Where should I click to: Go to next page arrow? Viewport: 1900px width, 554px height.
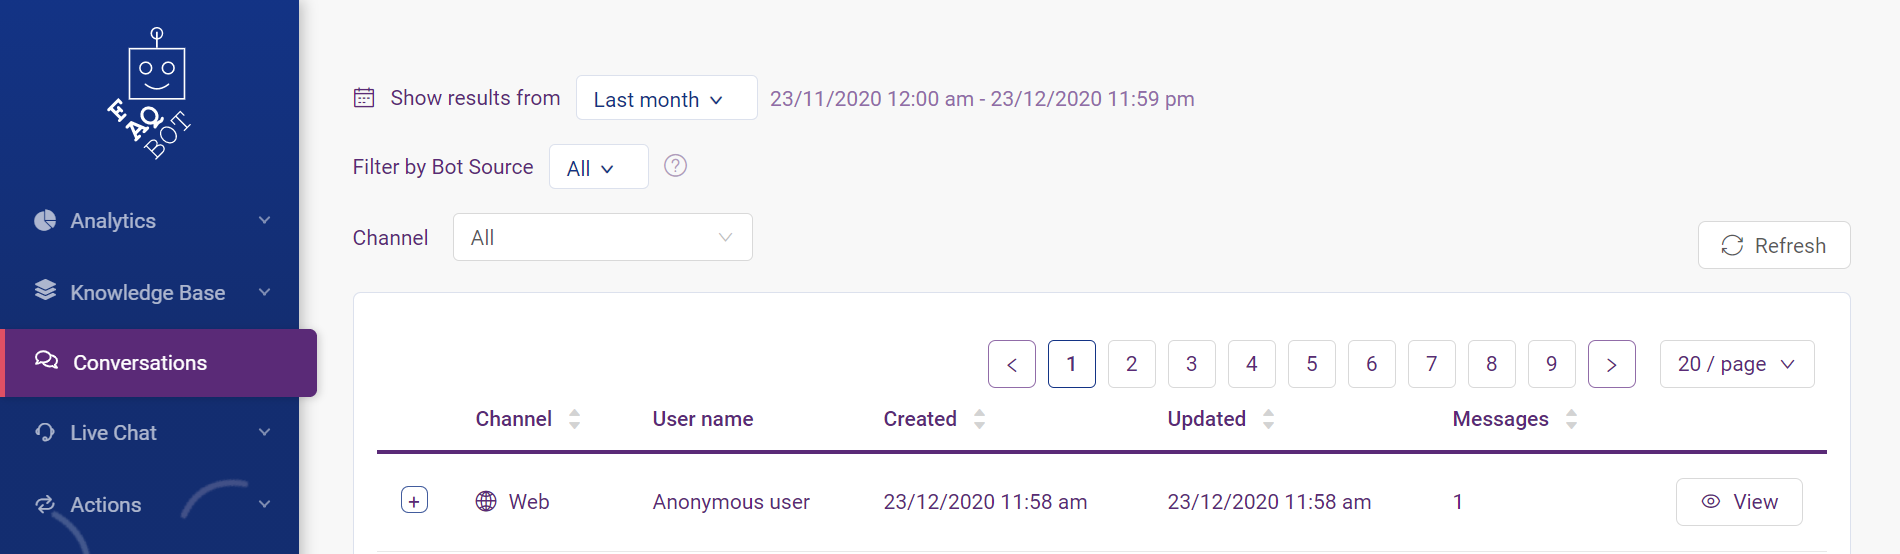coord(1612,364)
